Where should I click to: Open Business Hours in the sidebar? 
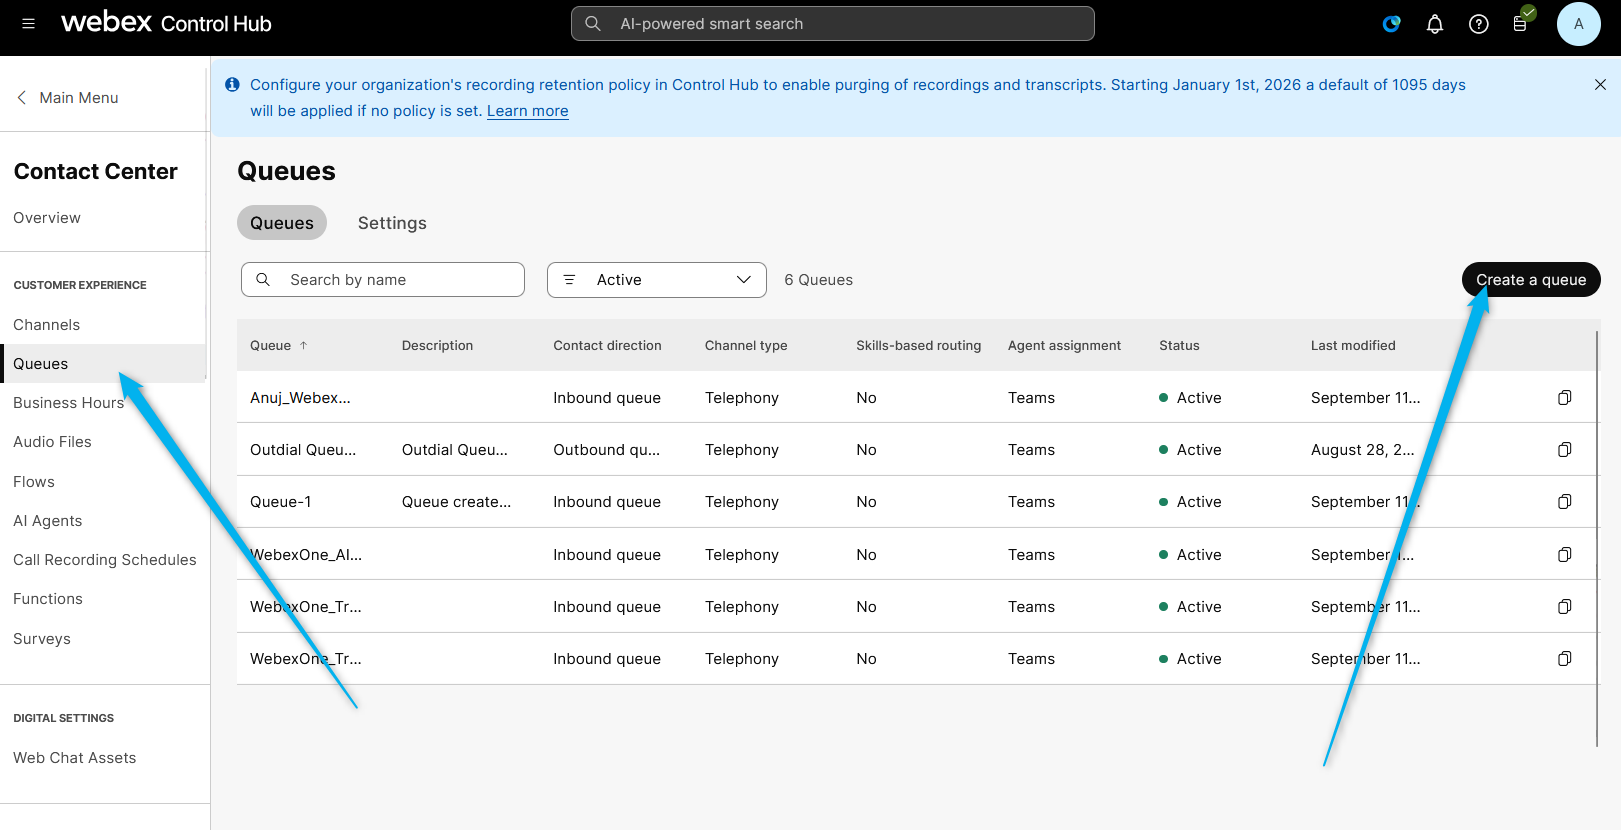68,403
